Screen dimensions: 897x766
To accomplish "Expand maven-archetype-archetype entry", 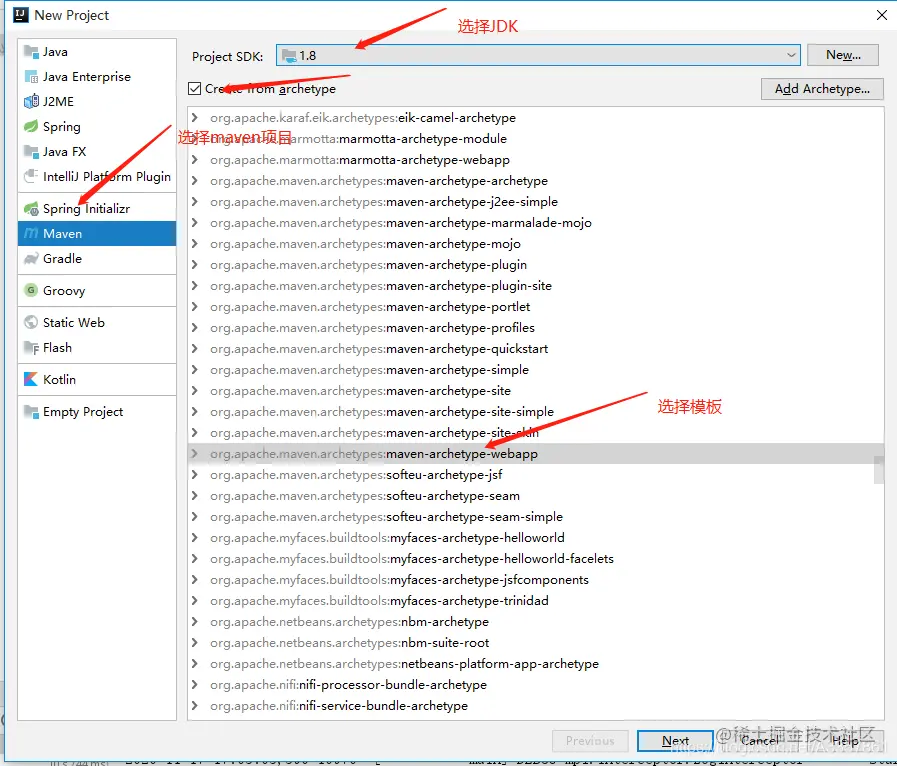I will click(x=195, y=181).
